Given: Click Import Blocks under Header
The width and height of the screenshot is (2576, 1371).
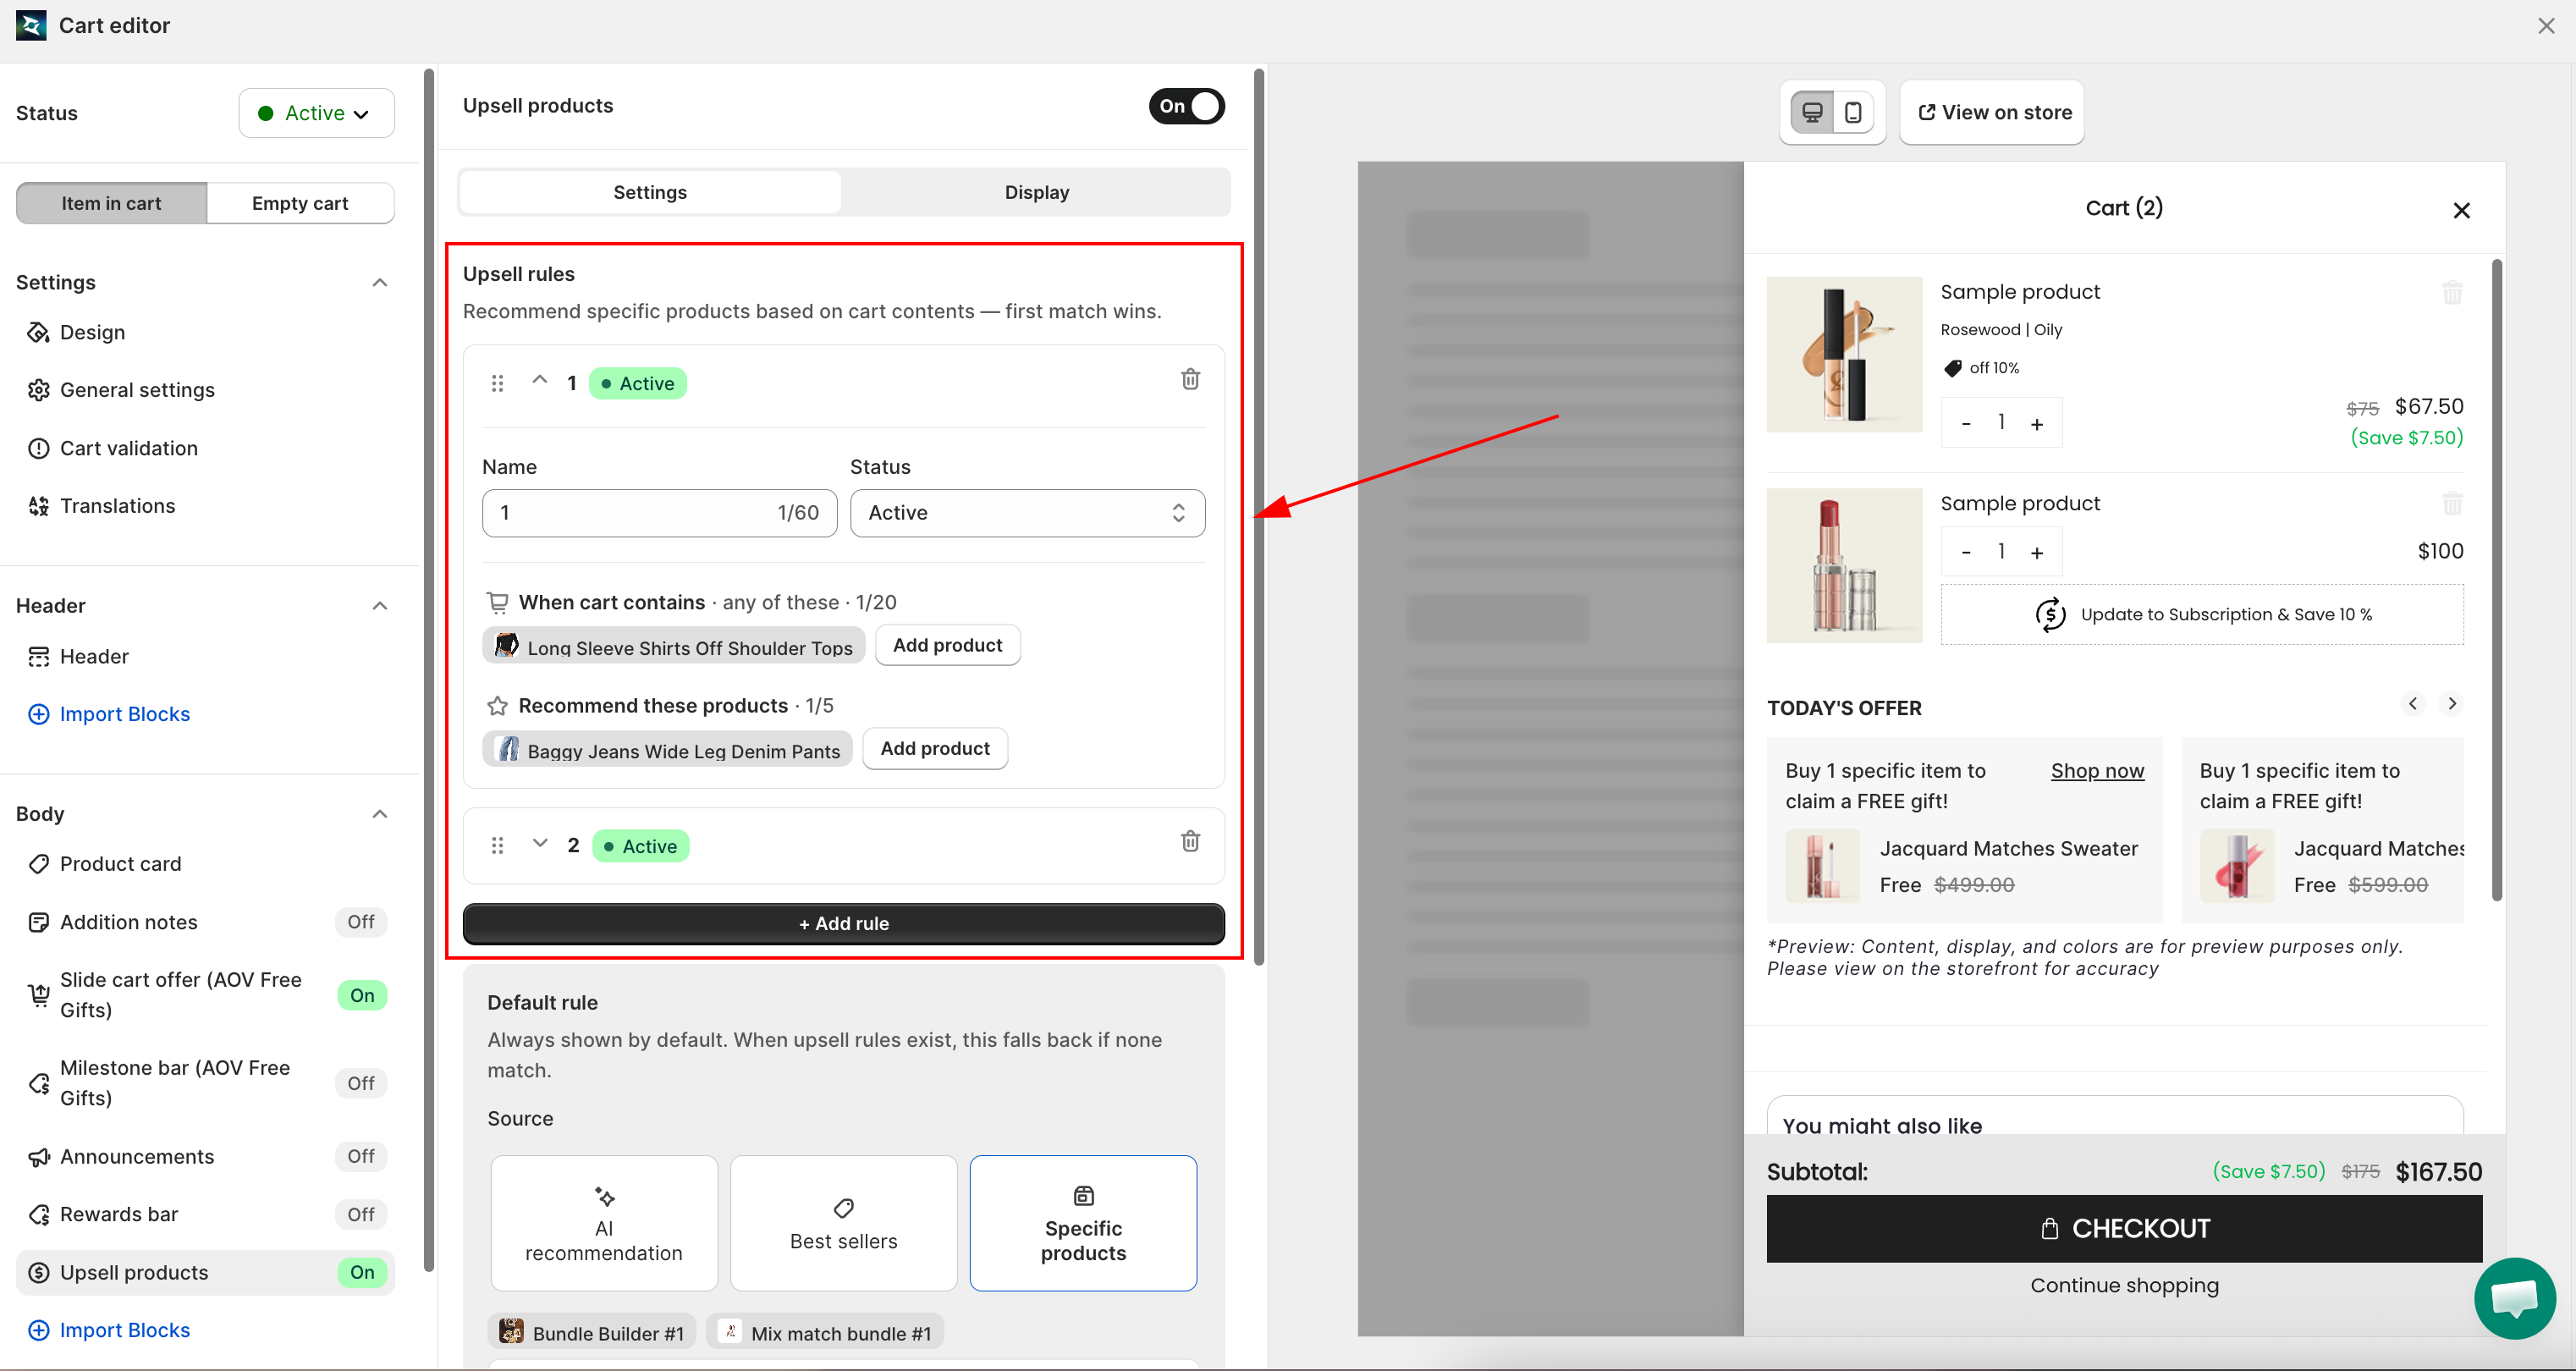Looking at the screenshot, I should (109, 714).
